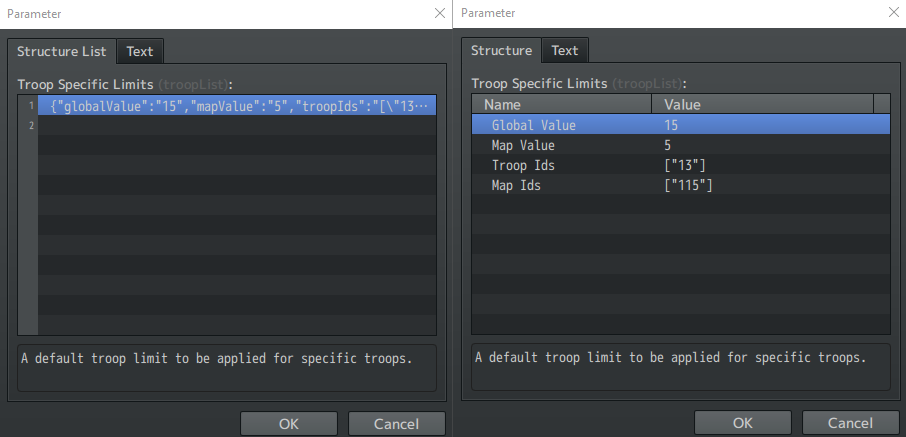Select the Map Ids row
906x437 pixels.
point(681,186)
